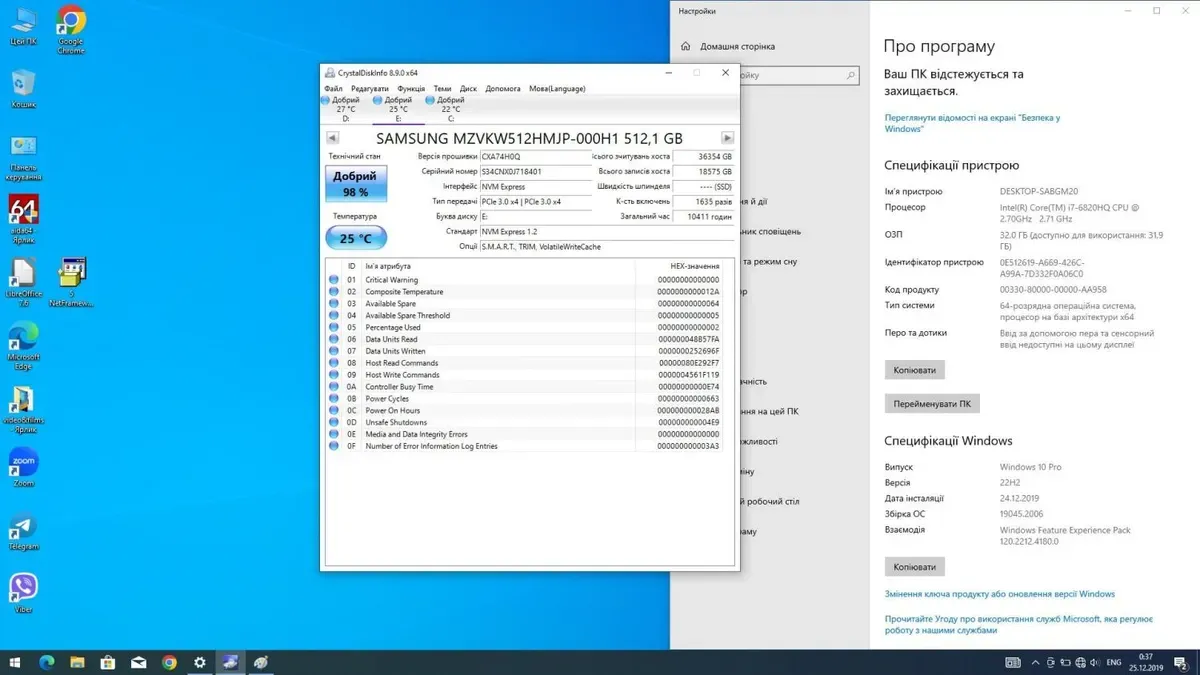Screen dimensions: 1200x675
Task: Go to the previous disk using left arrow
Action: [333, 138]
